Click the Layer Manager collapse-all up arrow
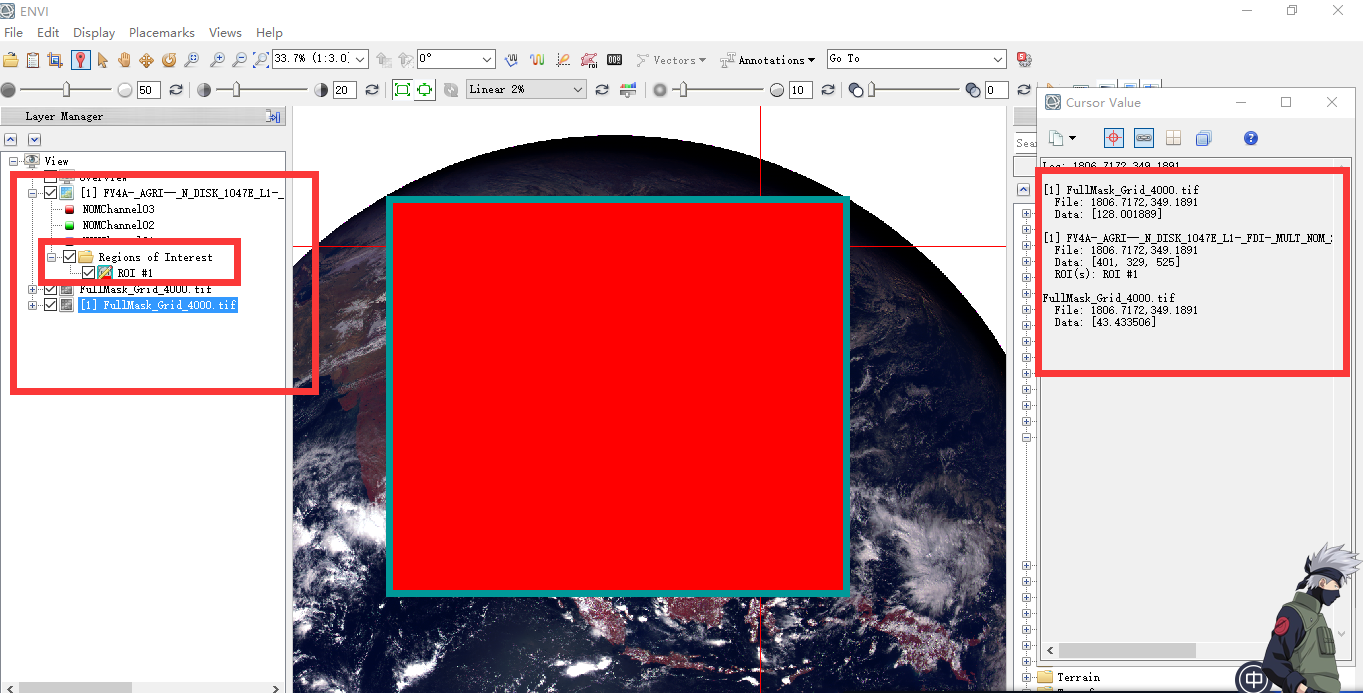 coord(11,140)
